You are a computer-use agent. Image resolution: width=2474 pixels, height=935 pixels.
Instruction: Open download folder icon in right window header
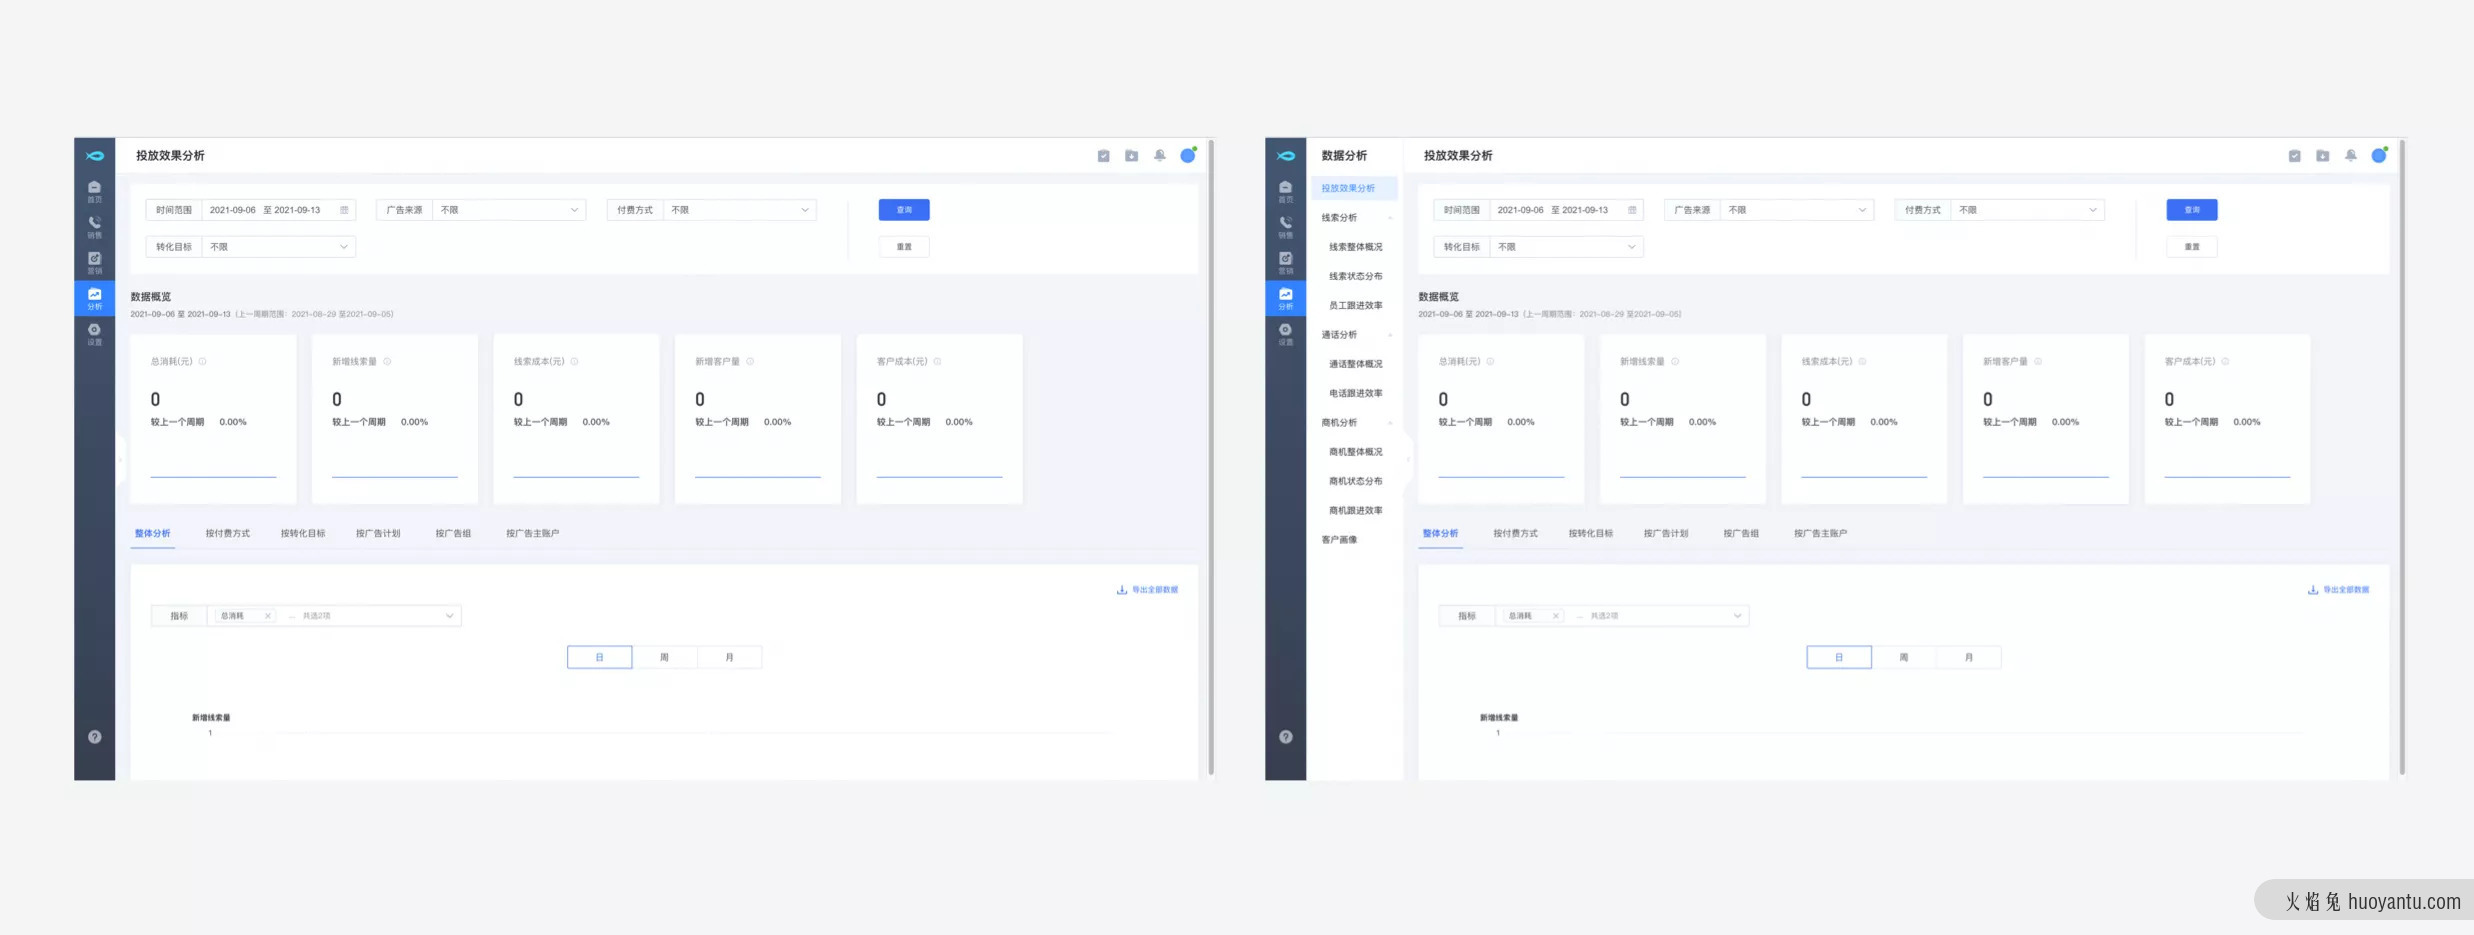pos(2322,156)
